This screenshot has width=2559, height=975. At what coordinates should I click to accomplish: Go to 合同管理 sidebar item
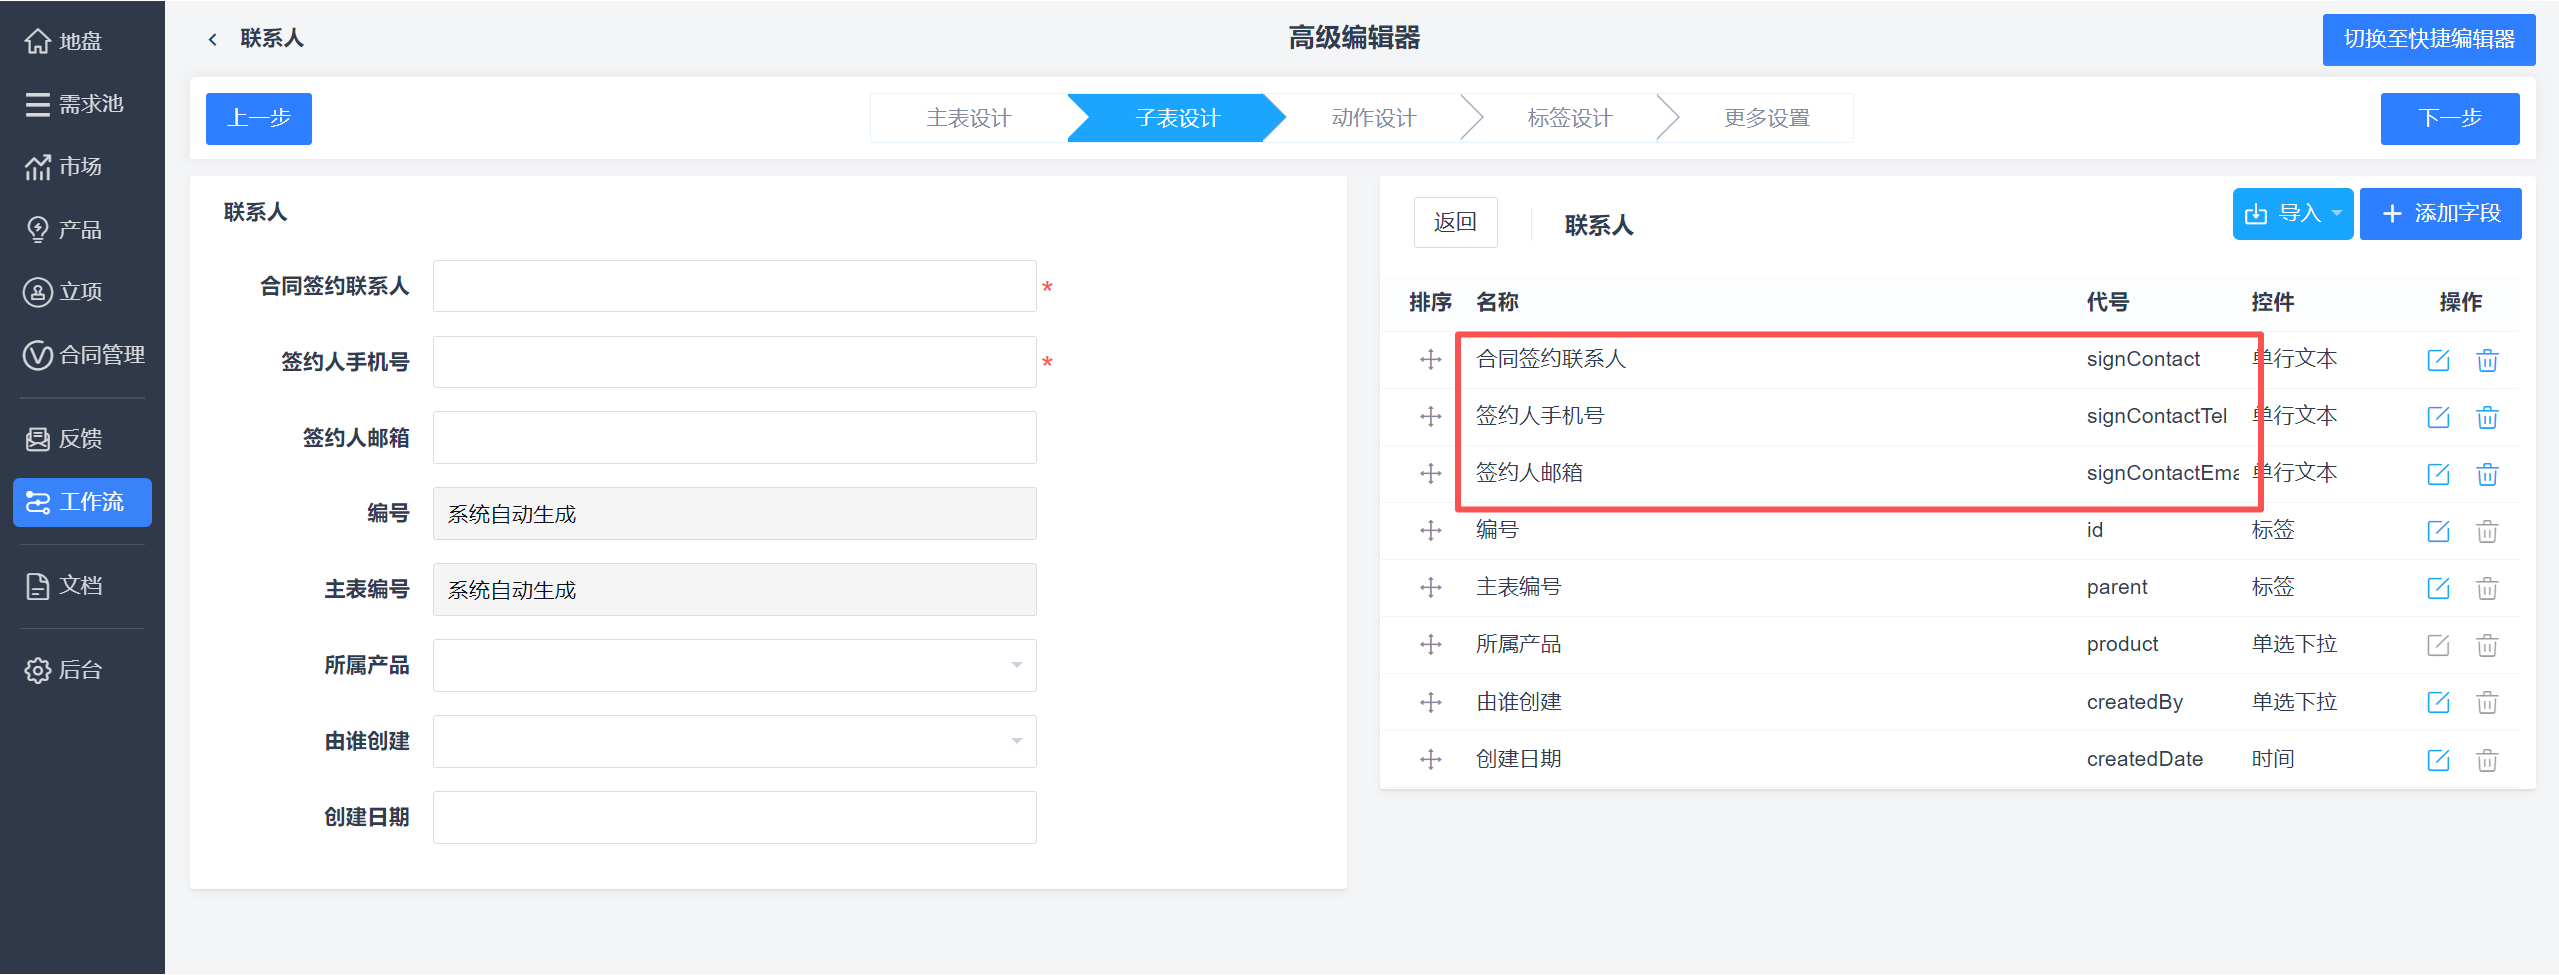[x=84, y=355]
